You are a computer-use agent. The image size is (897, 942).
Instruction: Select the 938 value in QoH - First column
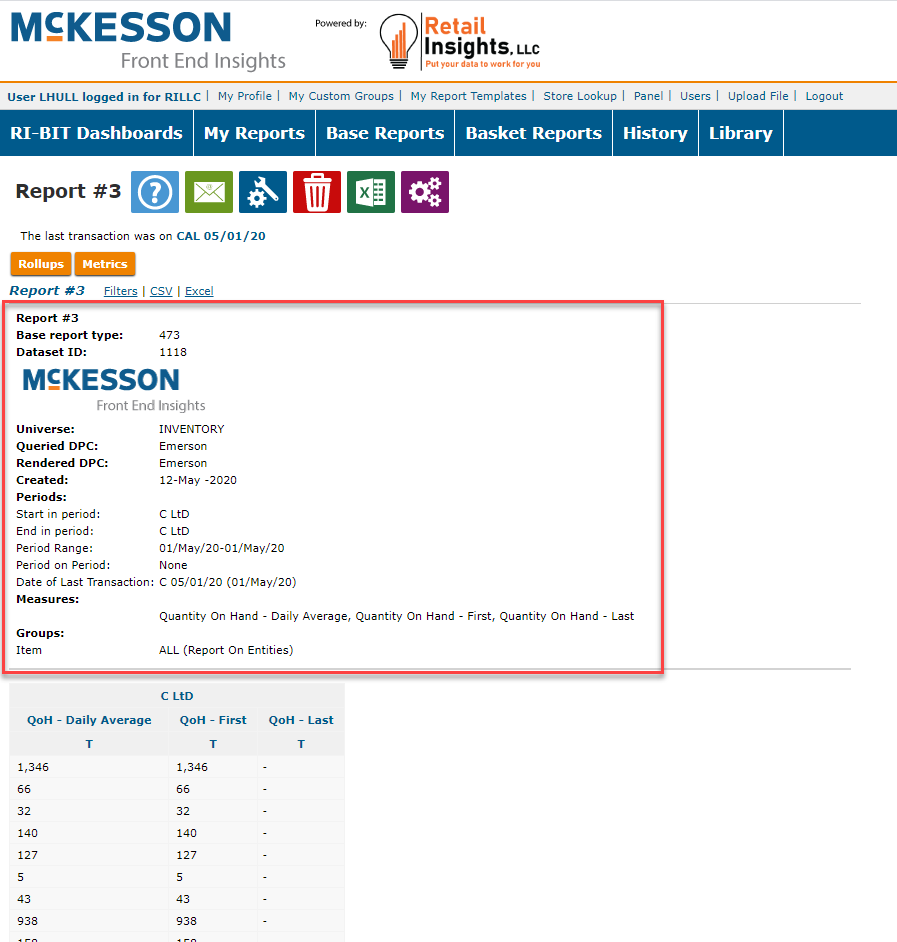(x=186, y=921)
